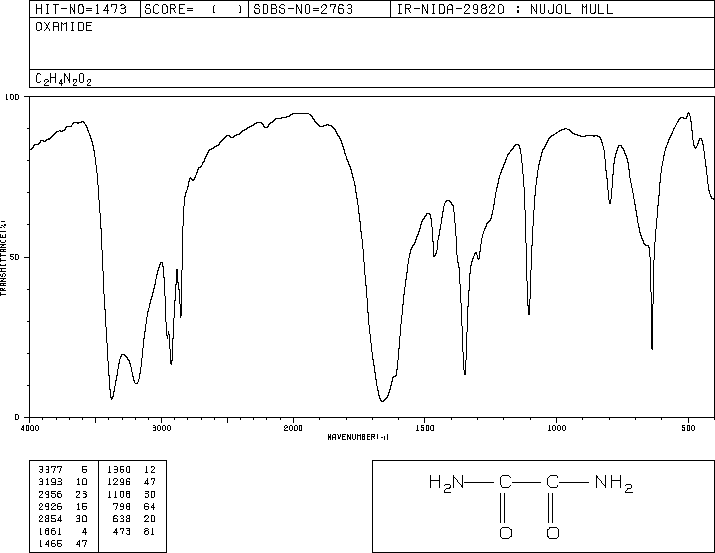Click the 2926 peak table entry
715x553 pixels.
[63, 506]
